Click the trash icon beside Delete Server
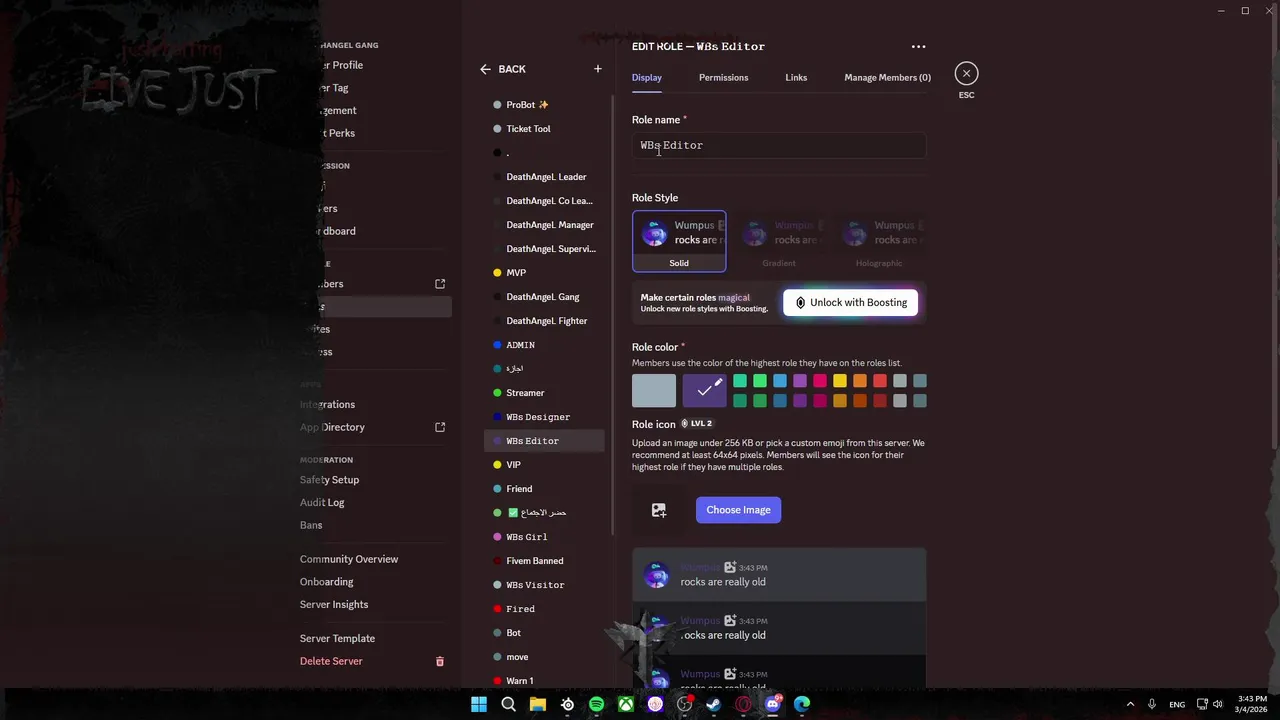 [x=439, y=661]
